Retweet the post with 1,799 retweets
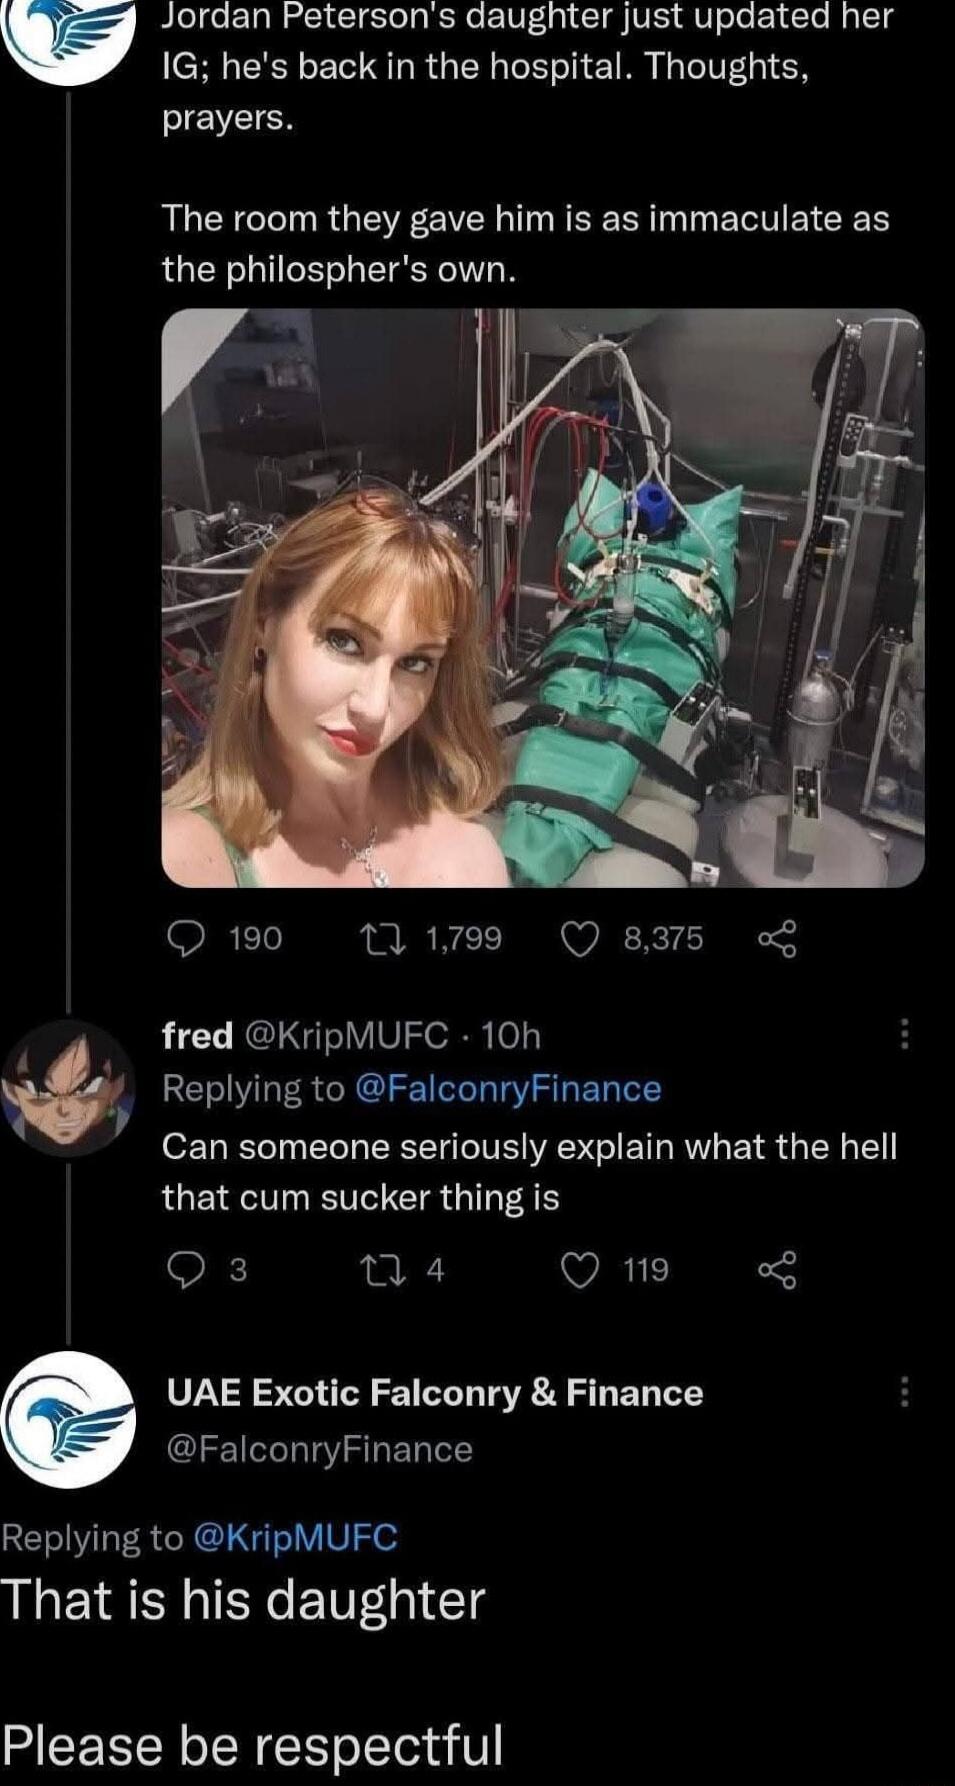 click(x=377, y=939)
